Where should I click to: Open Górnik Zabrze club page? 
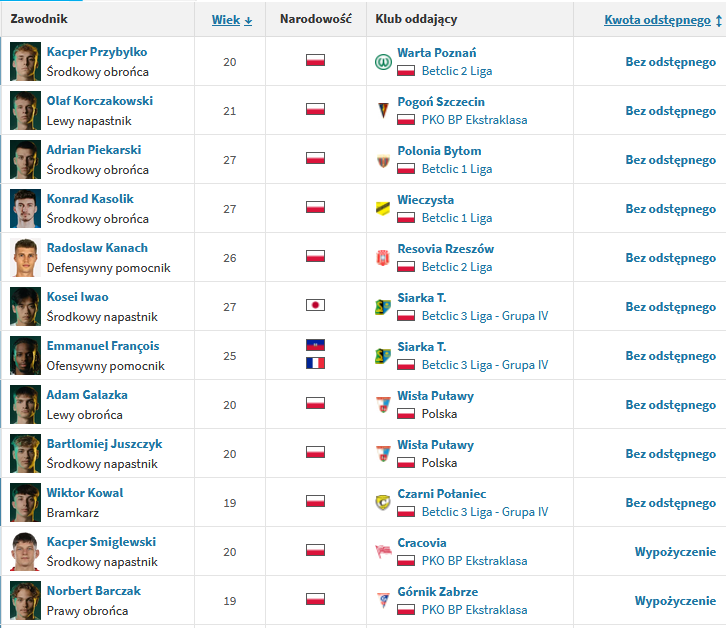[438, 592]
